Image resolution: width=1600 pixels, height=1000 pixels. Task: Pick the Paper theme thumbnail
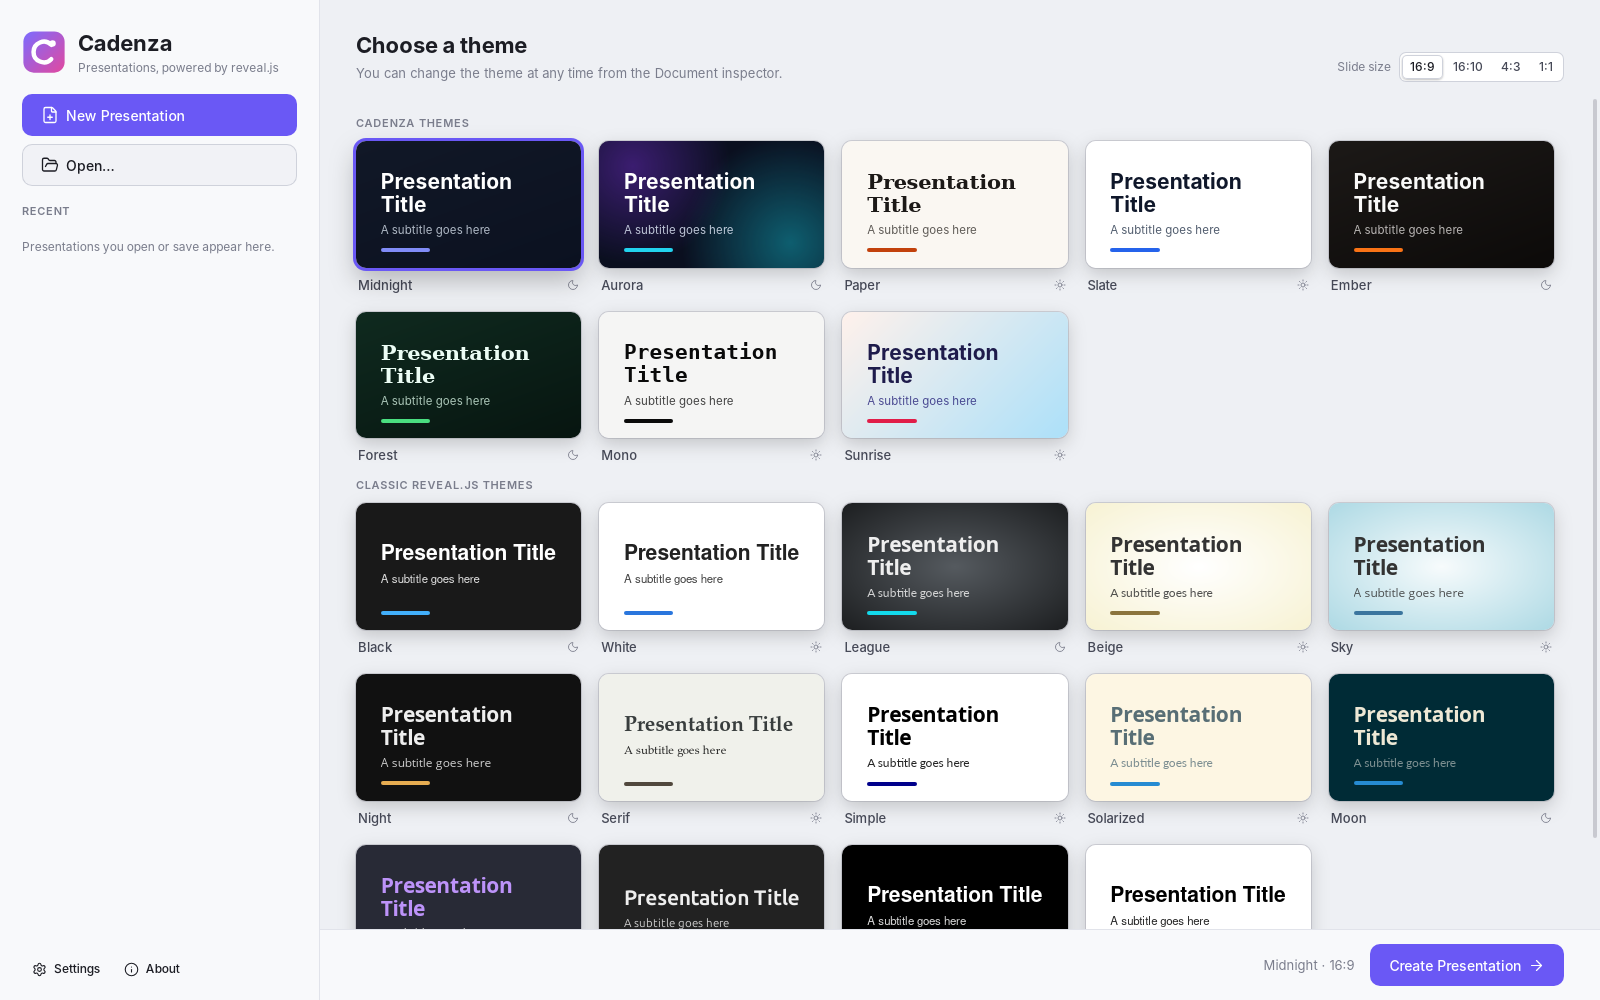click(955, 204)
